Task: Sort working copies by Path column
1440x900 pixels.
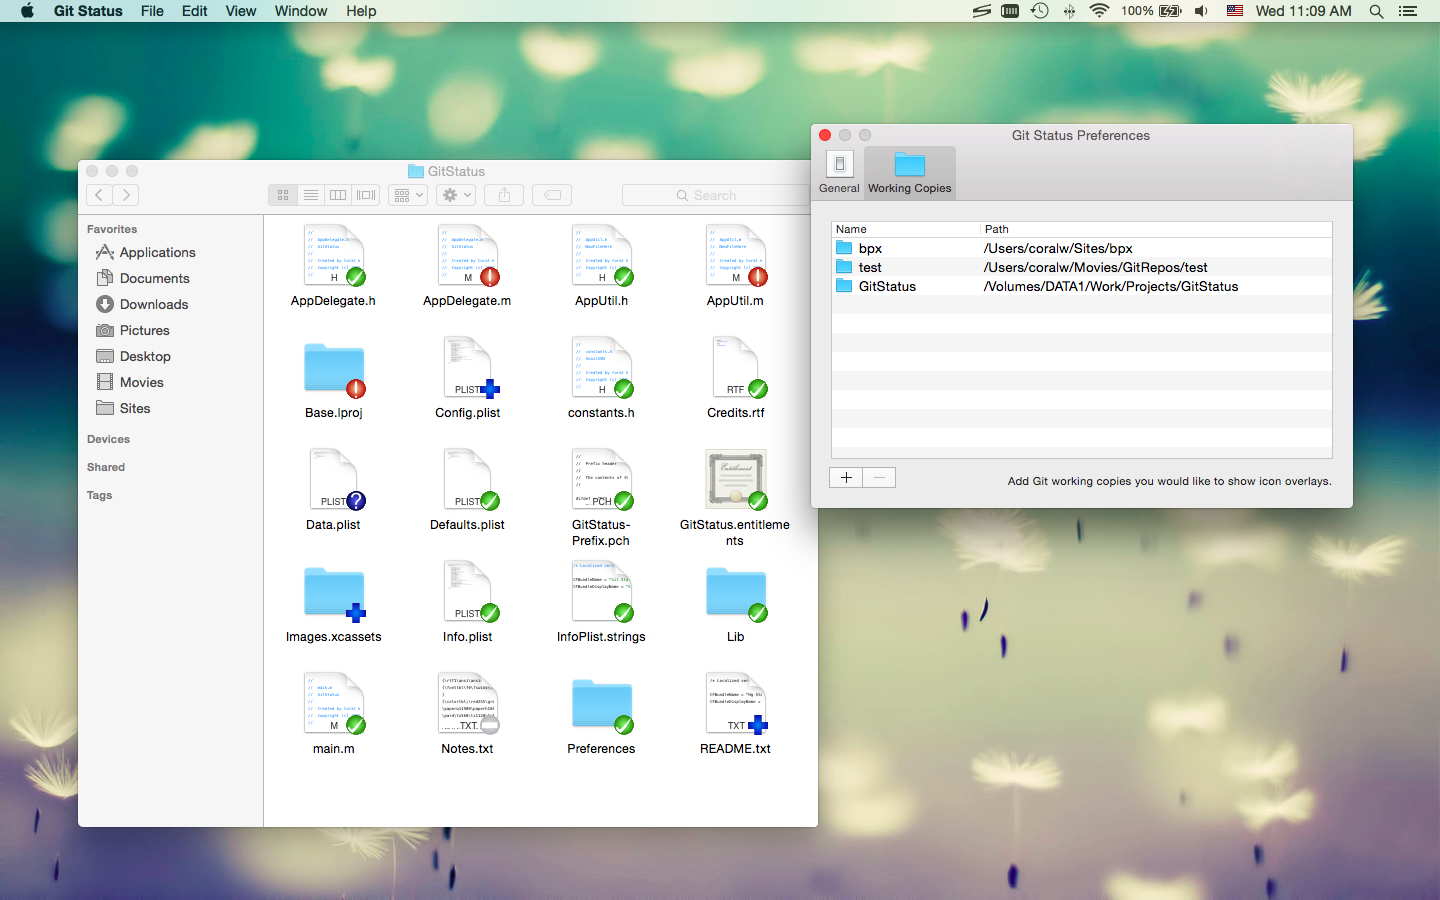Action: (1156, 229)
